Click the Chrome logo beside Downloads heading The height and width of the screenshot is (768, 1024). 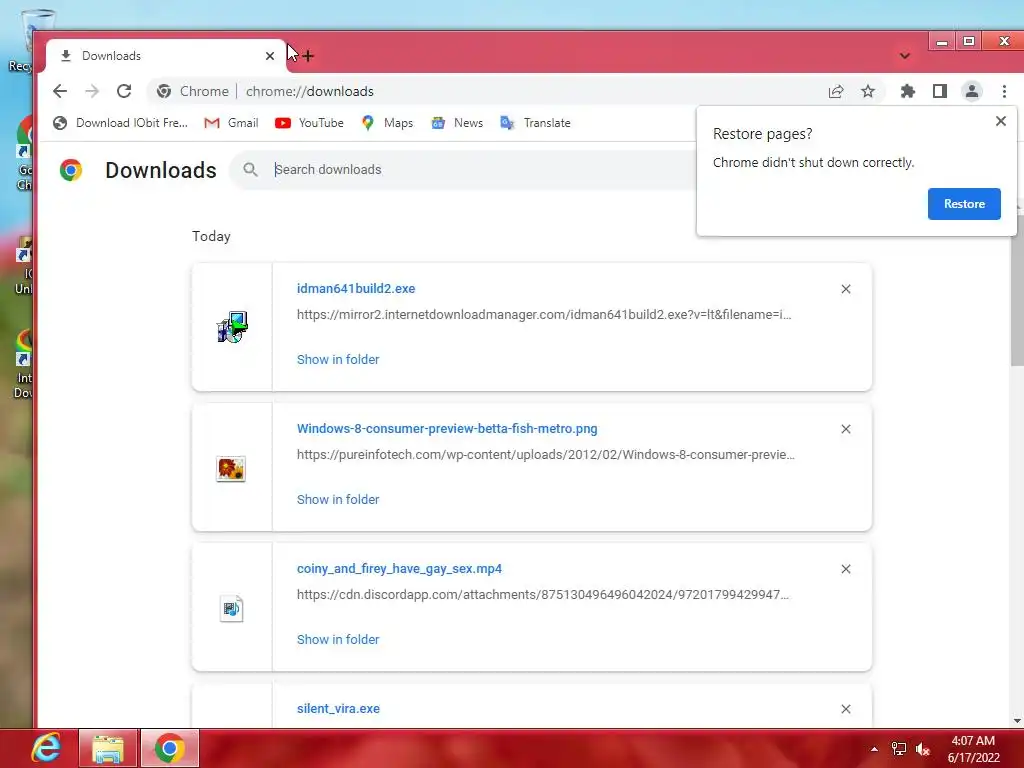(x=71, y=170)
